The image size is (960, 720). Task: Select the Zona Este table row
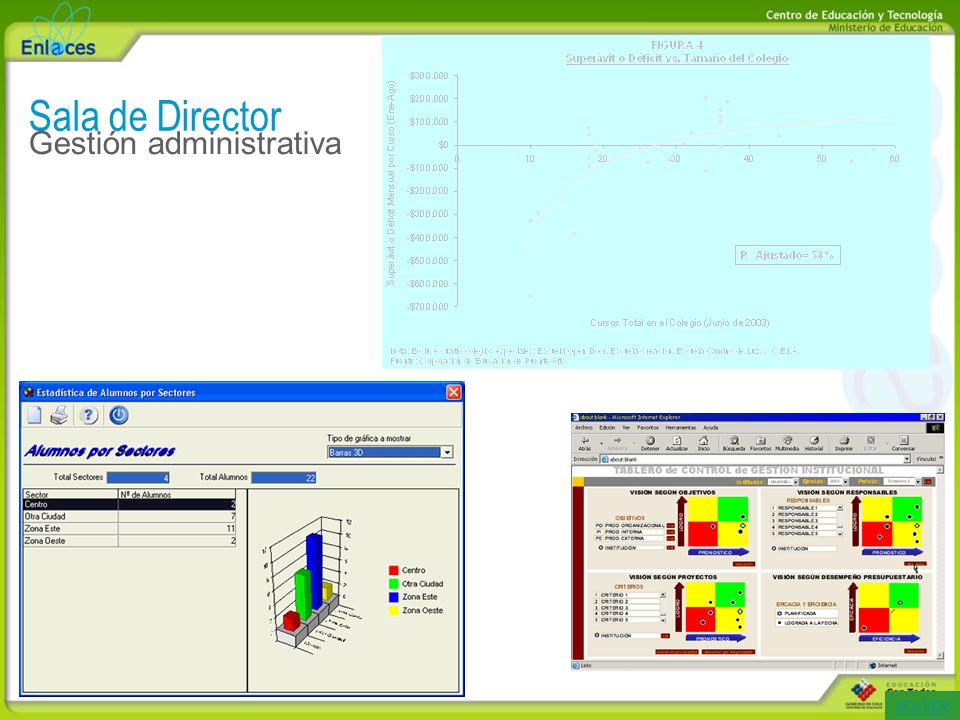click(129, 528)
